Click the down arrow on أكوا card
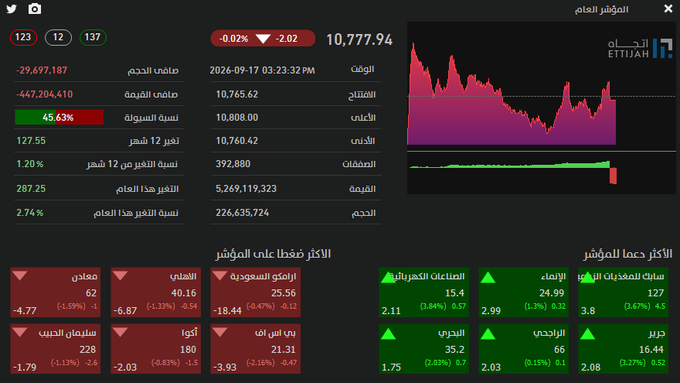Screen dimensions: 680x383 coord(120,332)
